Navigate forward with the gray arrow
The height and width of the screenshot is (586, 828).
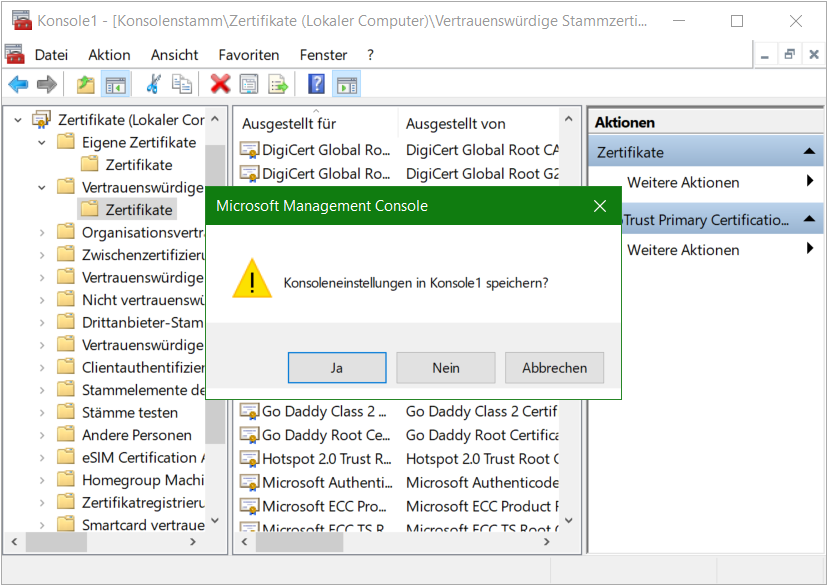pyautogui.click(x=46, y=84)
